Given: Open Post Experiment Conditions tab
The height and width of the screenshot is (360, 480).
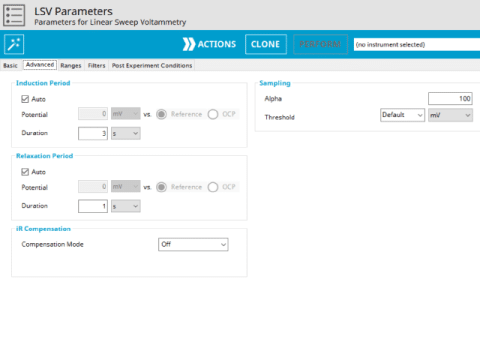Looking at the screenshot, I should (152, 65).
